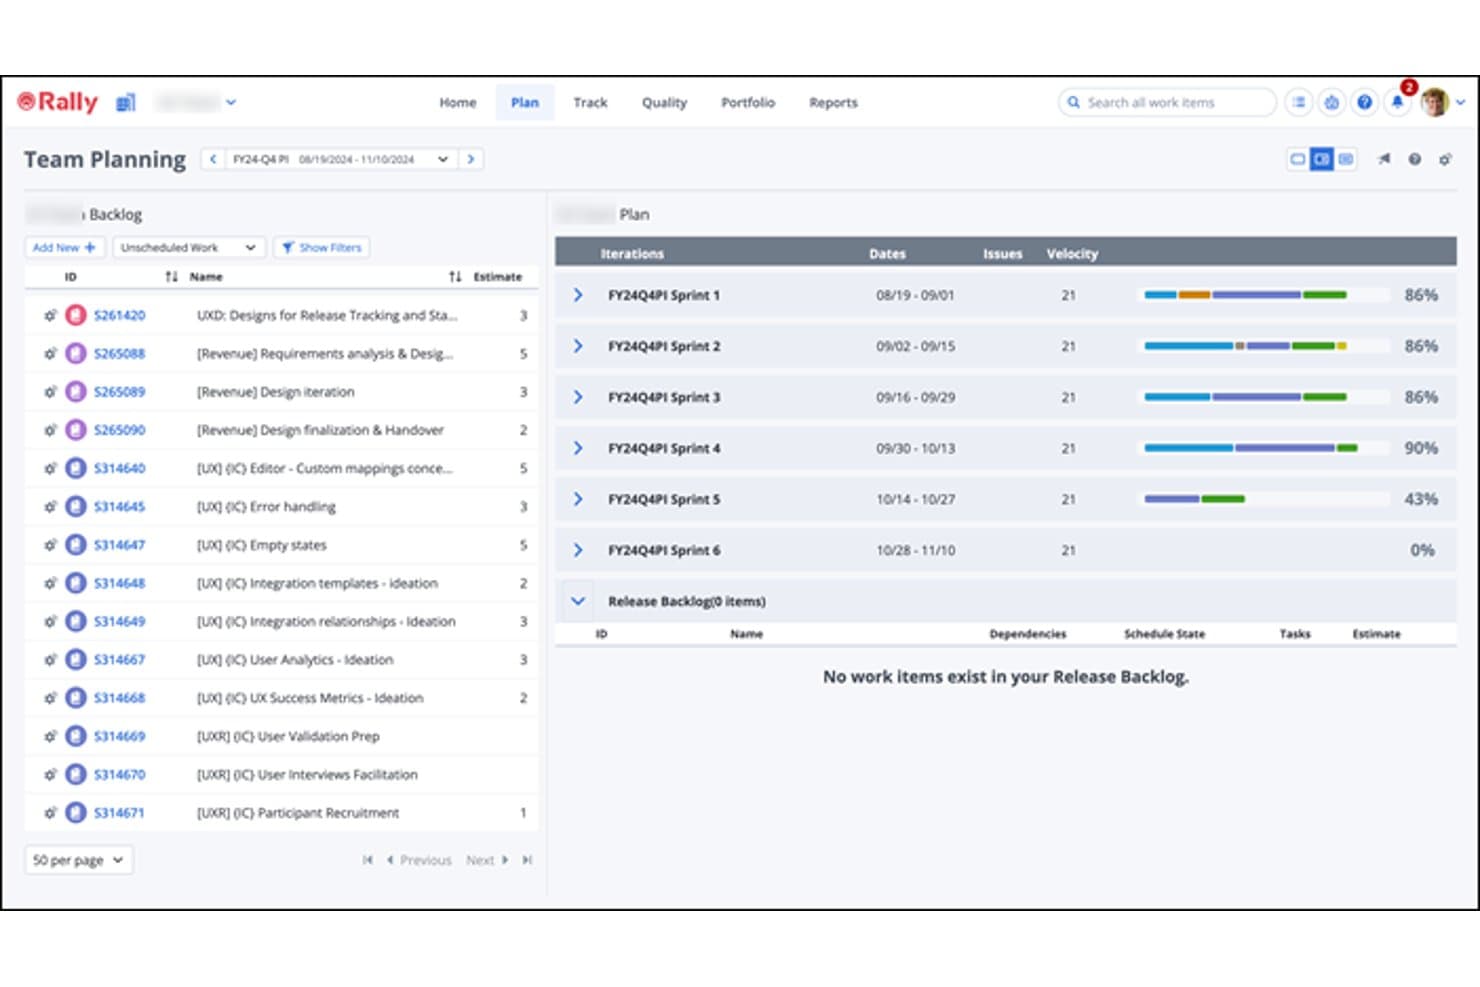Switch to single-pane layout view
This screenshot has width=1480, height=987.
click(x=1297, y=159)
